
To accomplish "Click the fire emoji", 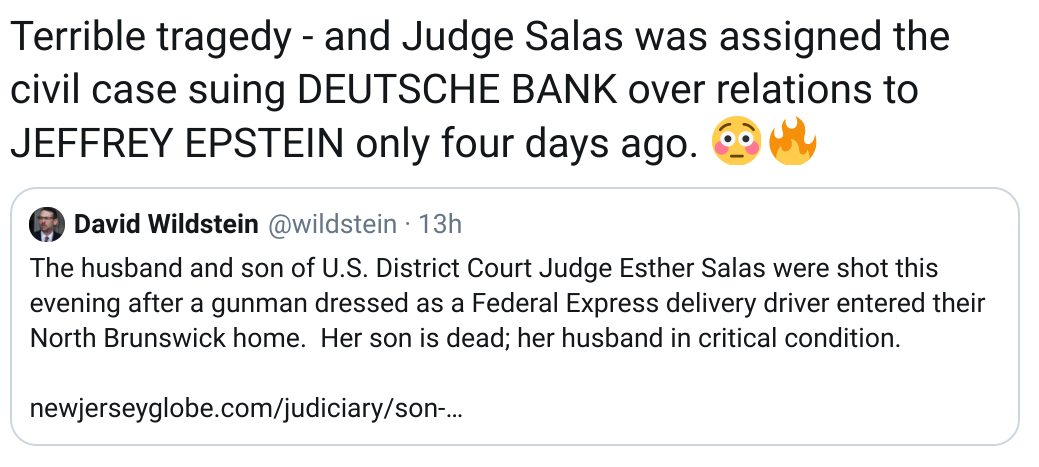I will (792, 145).
